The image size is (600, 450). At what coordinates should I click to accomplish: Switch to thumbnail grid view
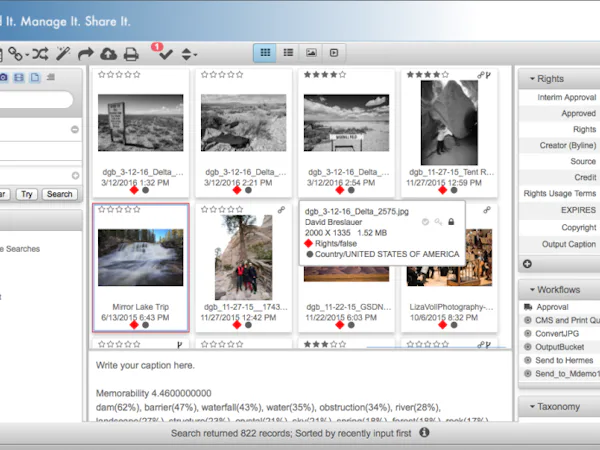point(265,53)
